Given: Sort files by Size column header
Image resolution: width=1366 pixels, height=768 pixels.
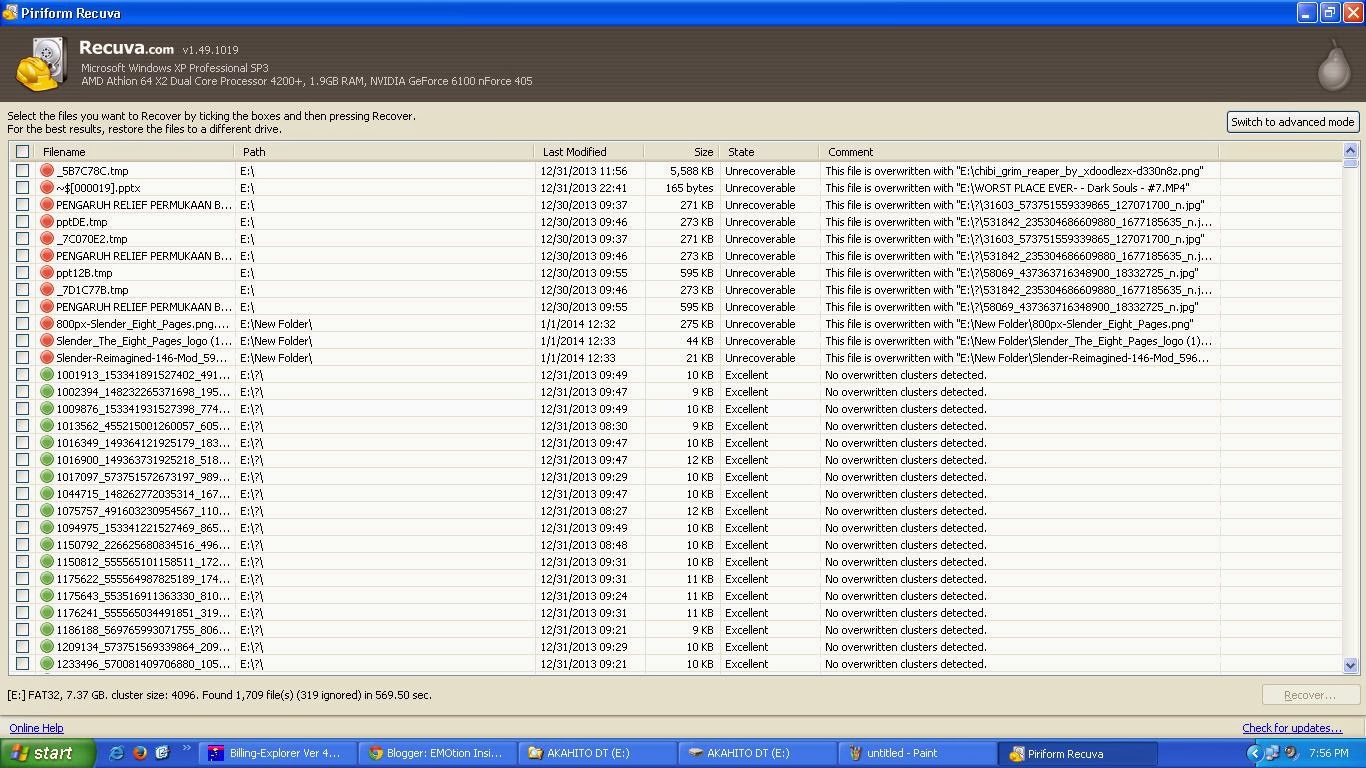Looking at the screenshot, I should pos(681,152).
